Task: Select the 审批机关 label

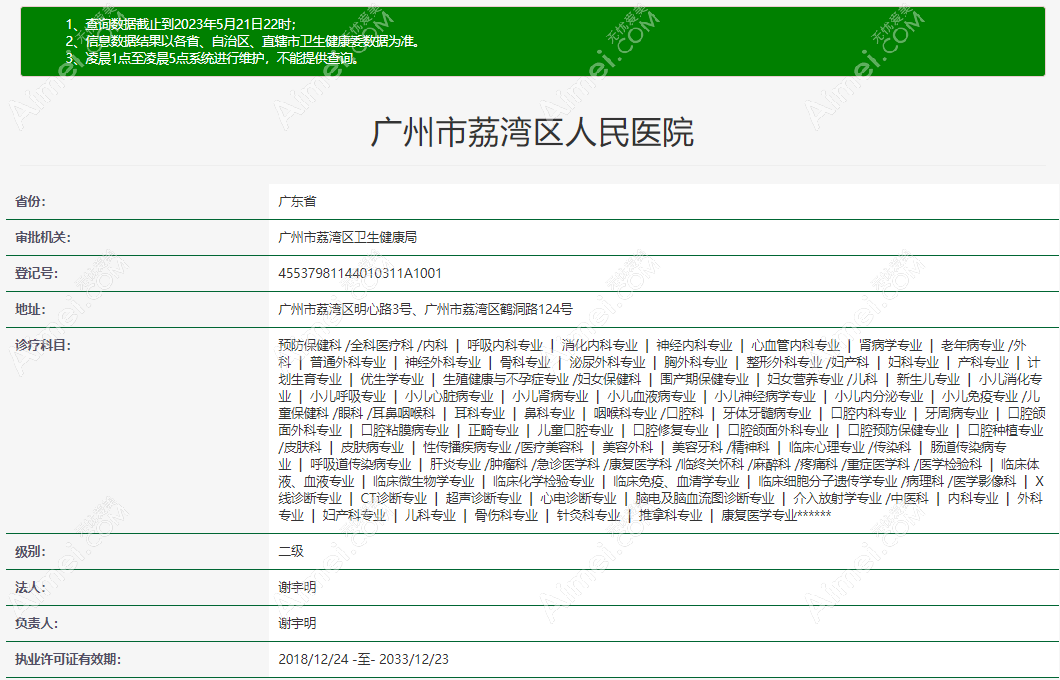Action: pos(43,237)
